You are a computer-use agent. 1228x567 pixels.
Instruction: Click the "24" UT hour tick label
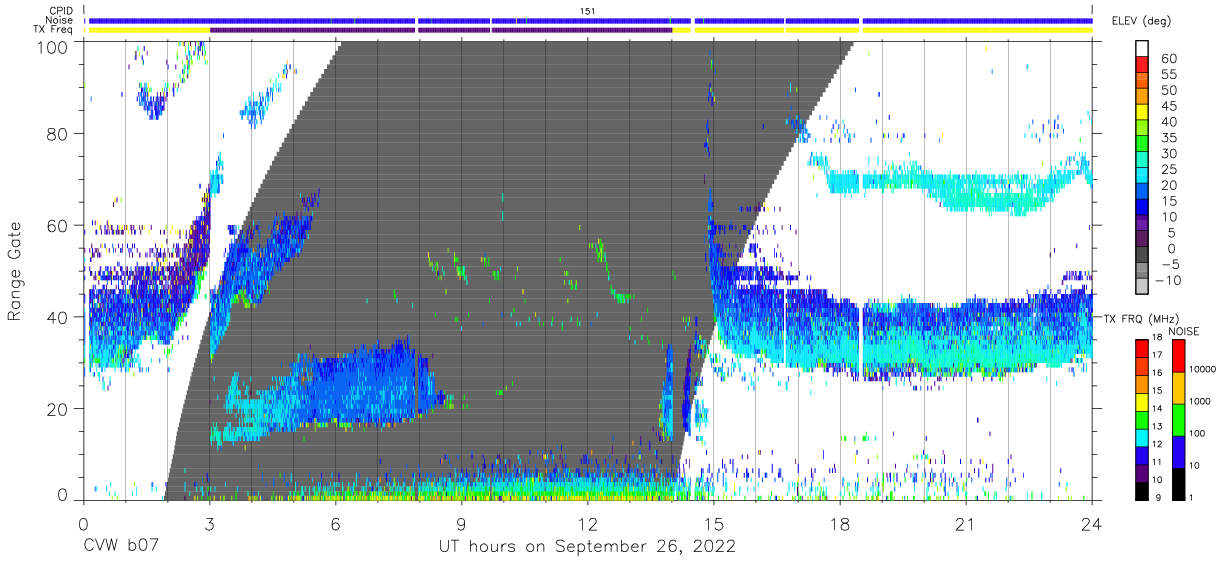1092,523
